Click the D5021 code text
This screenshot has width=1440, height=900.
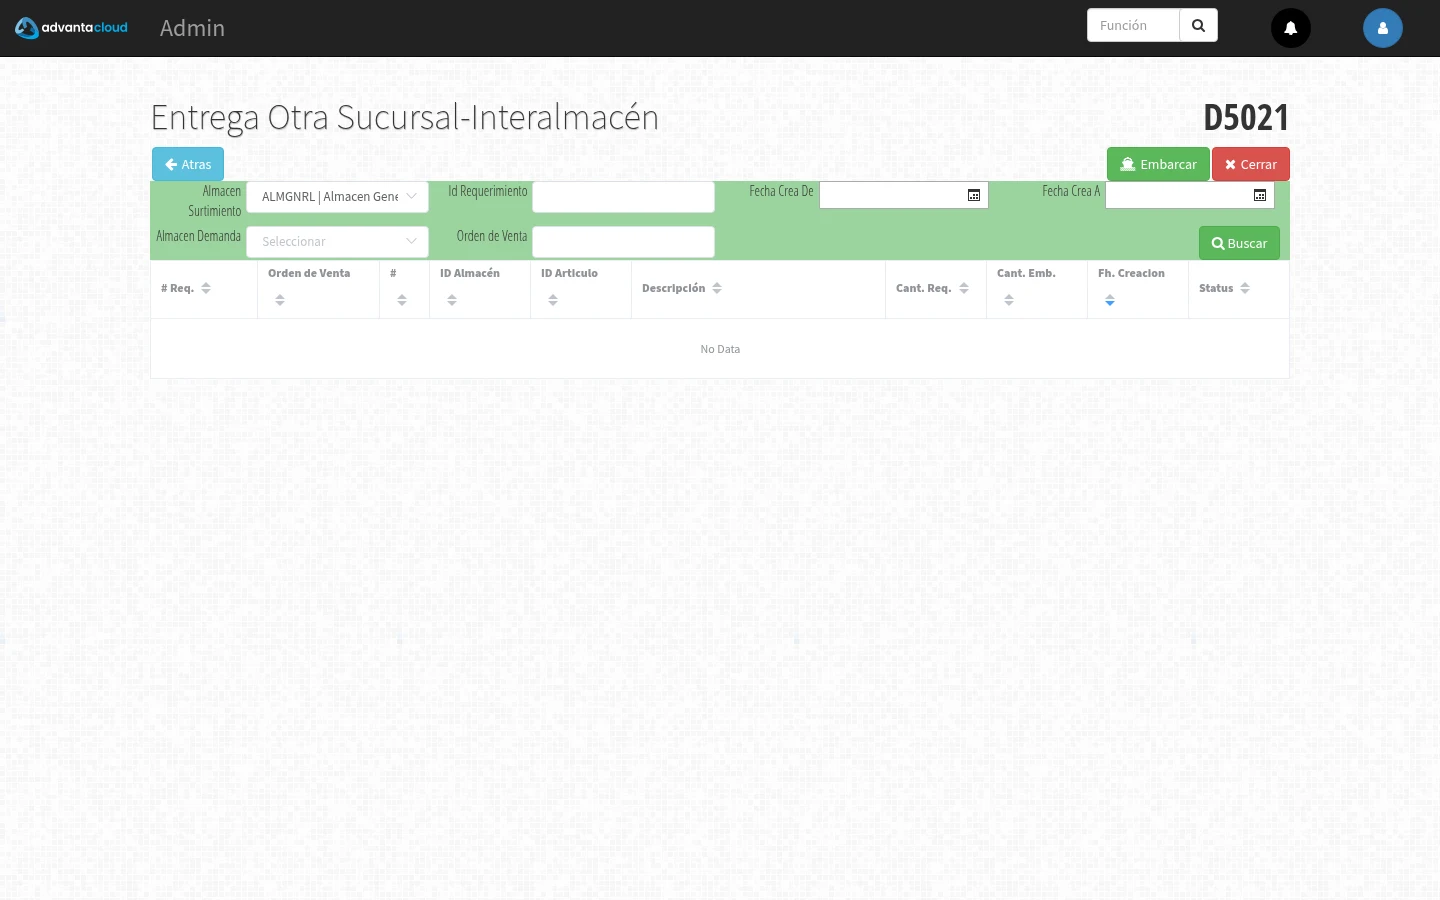1246,117
